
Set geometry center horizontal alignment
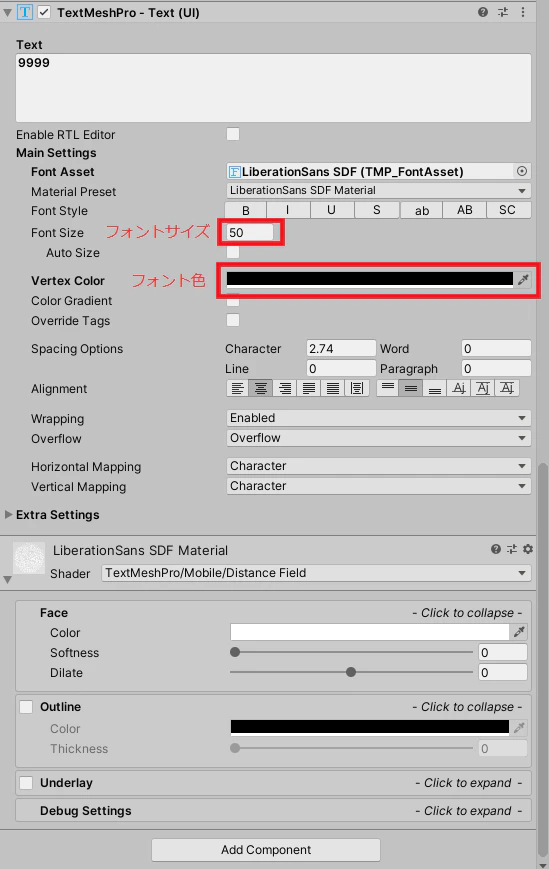point(357,389)
